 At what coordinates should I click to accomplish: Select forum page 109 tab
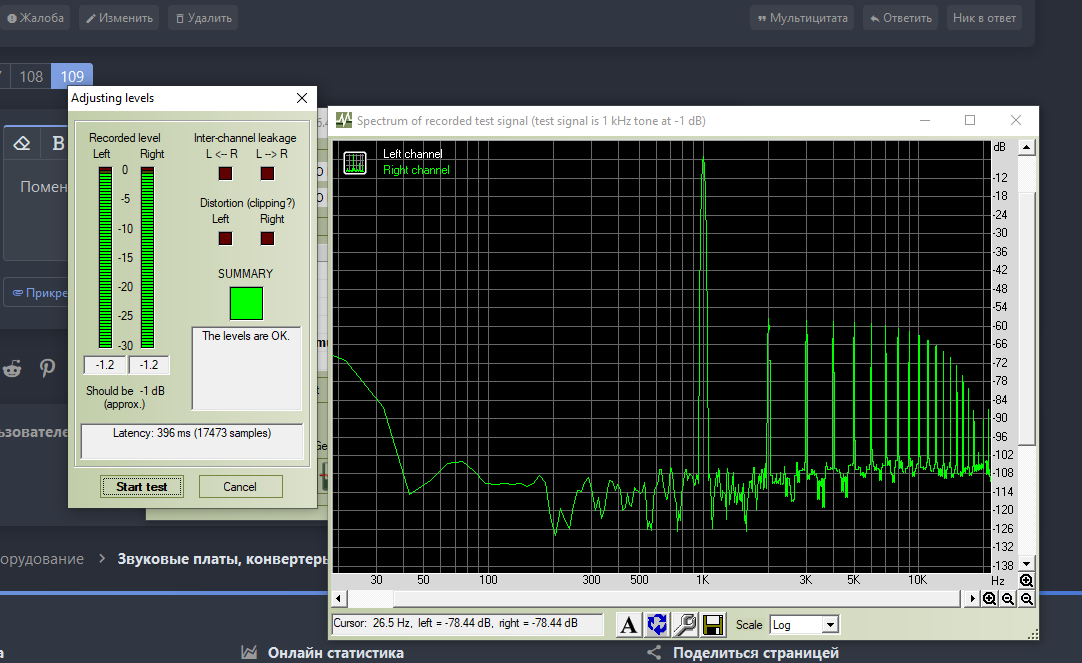(72, 77)
